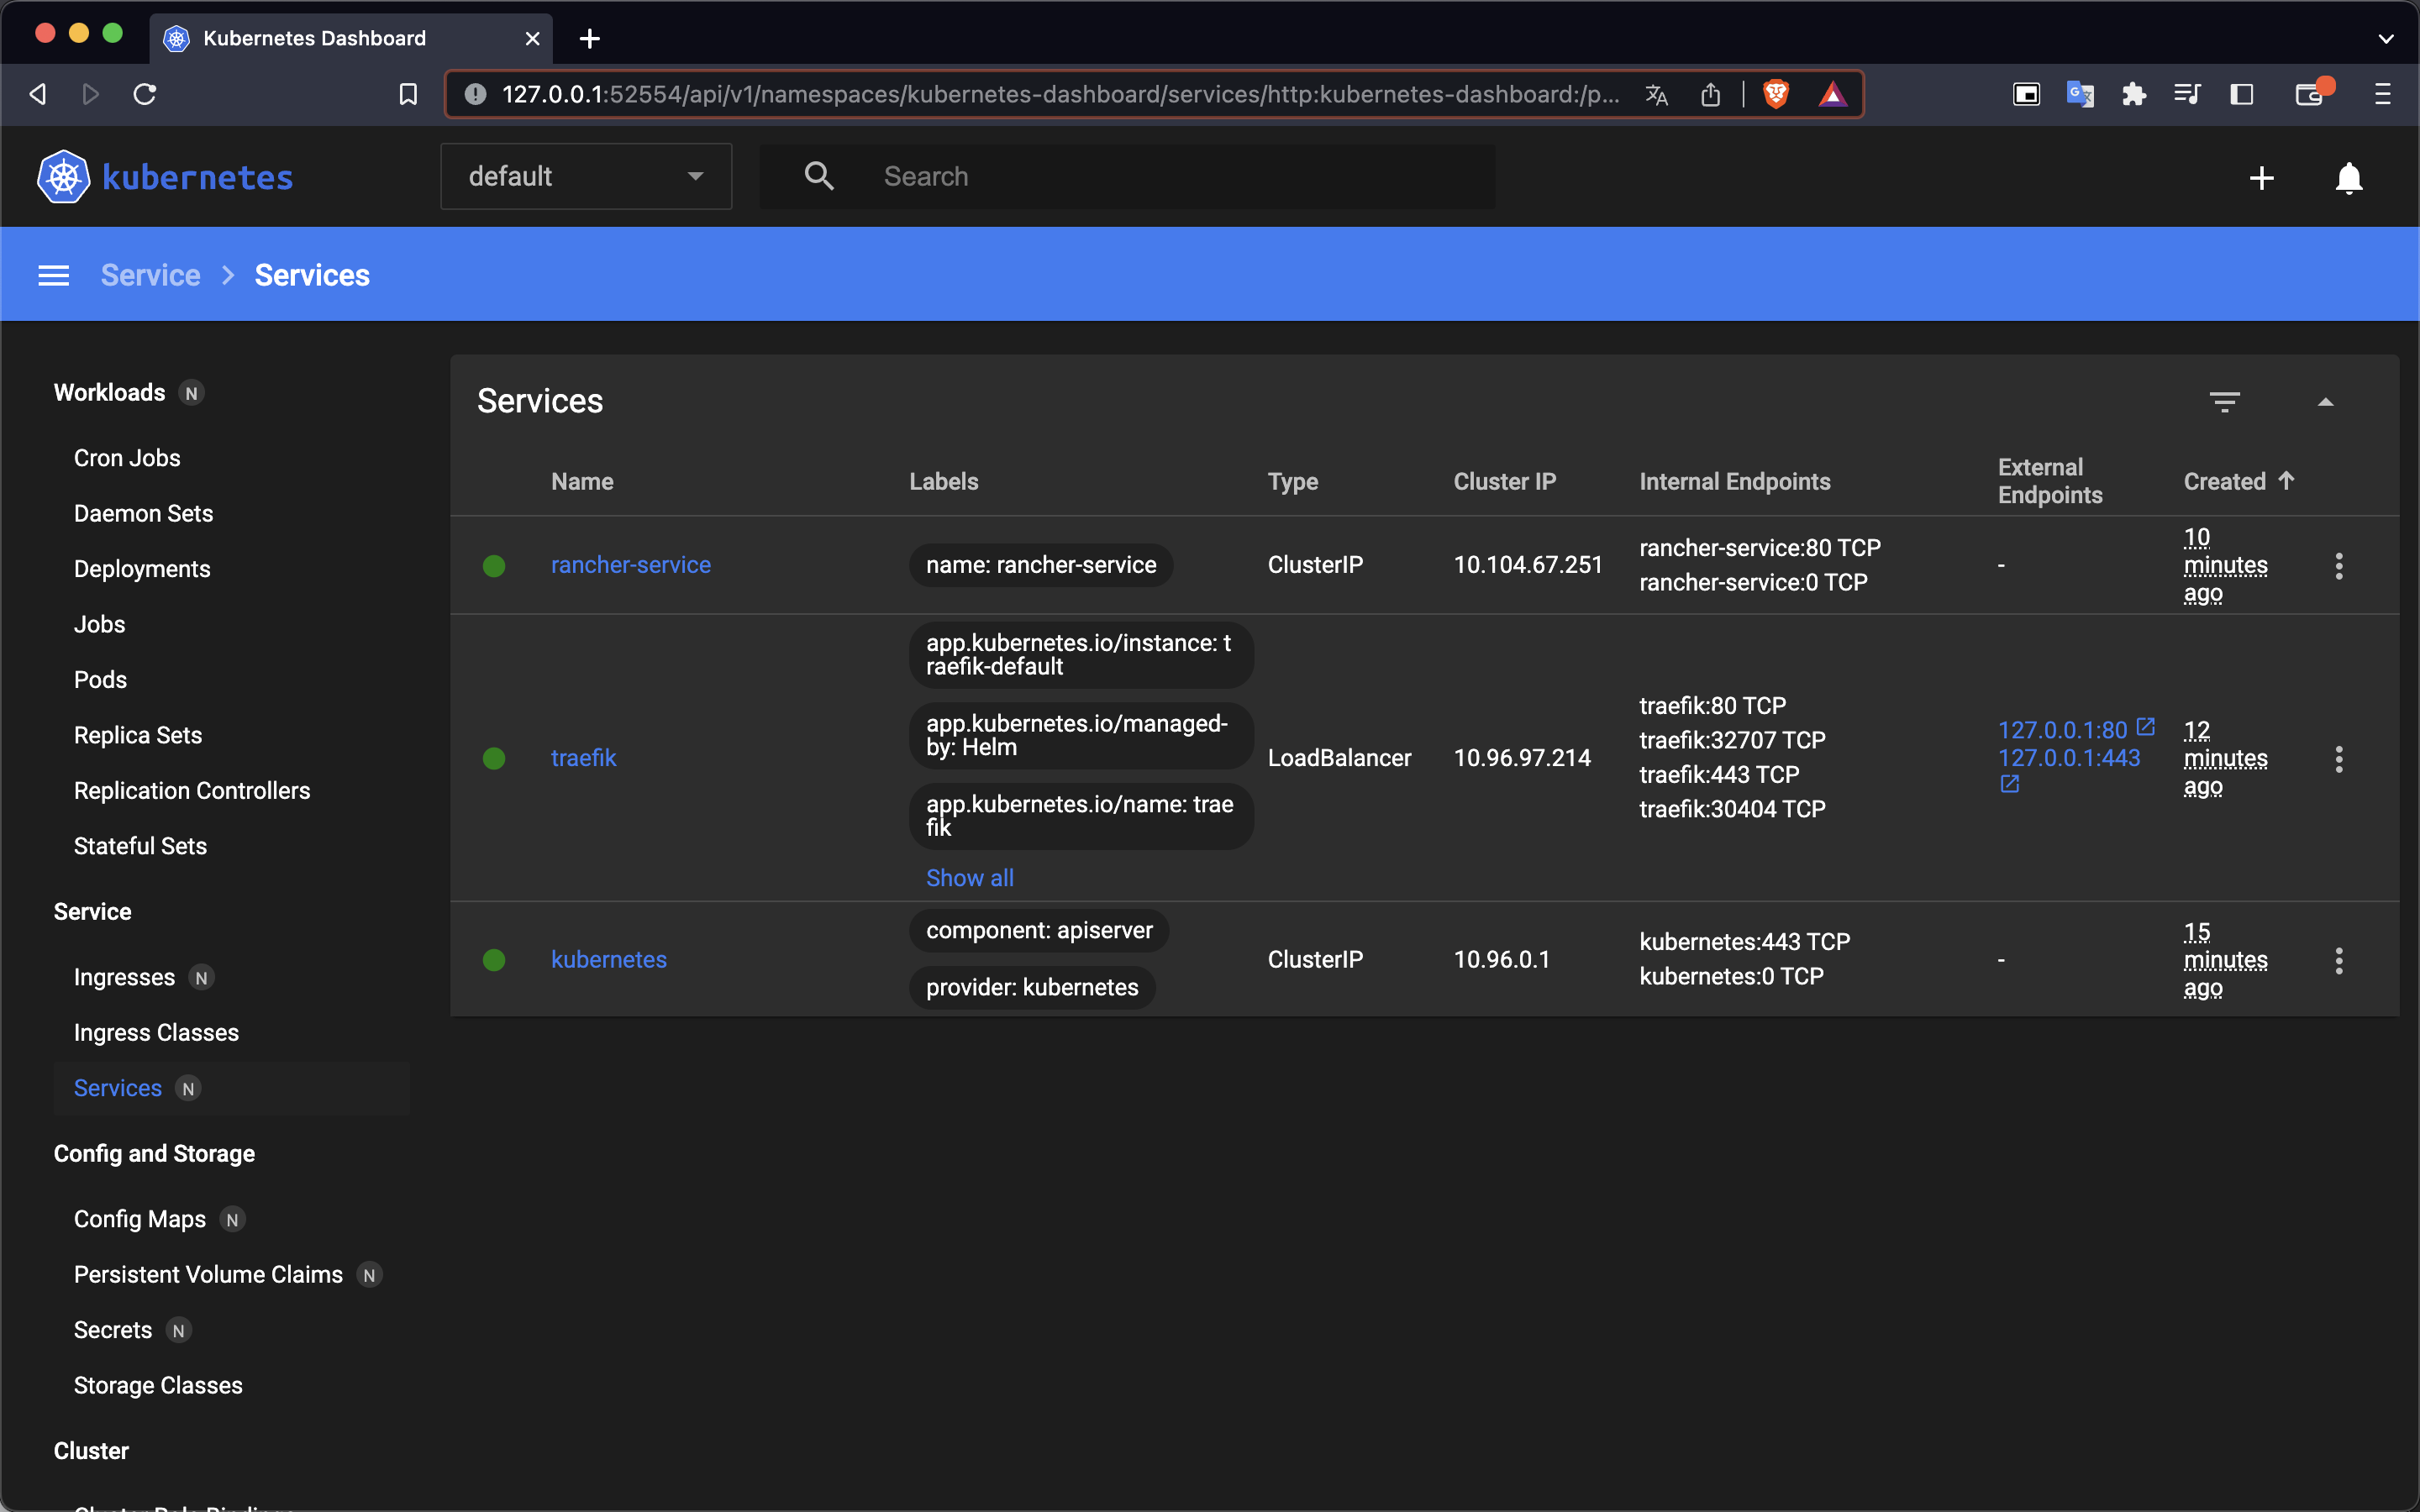Click the Brave Shields icon
The width and height of the screenshot is (2420, 1512).
(x=1776, y=94)
